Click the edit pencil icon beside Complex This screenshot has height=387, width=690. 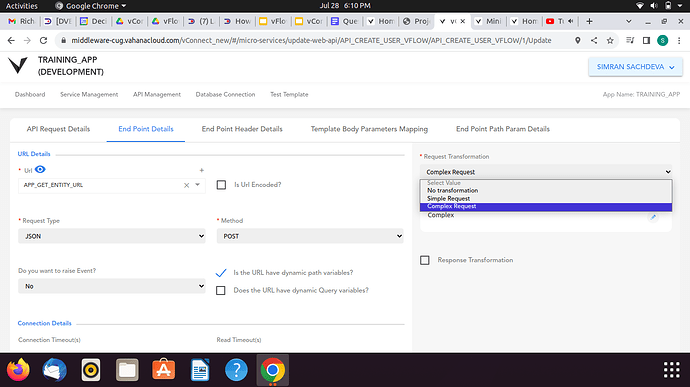pyautogui.click(x=653, y=217)
